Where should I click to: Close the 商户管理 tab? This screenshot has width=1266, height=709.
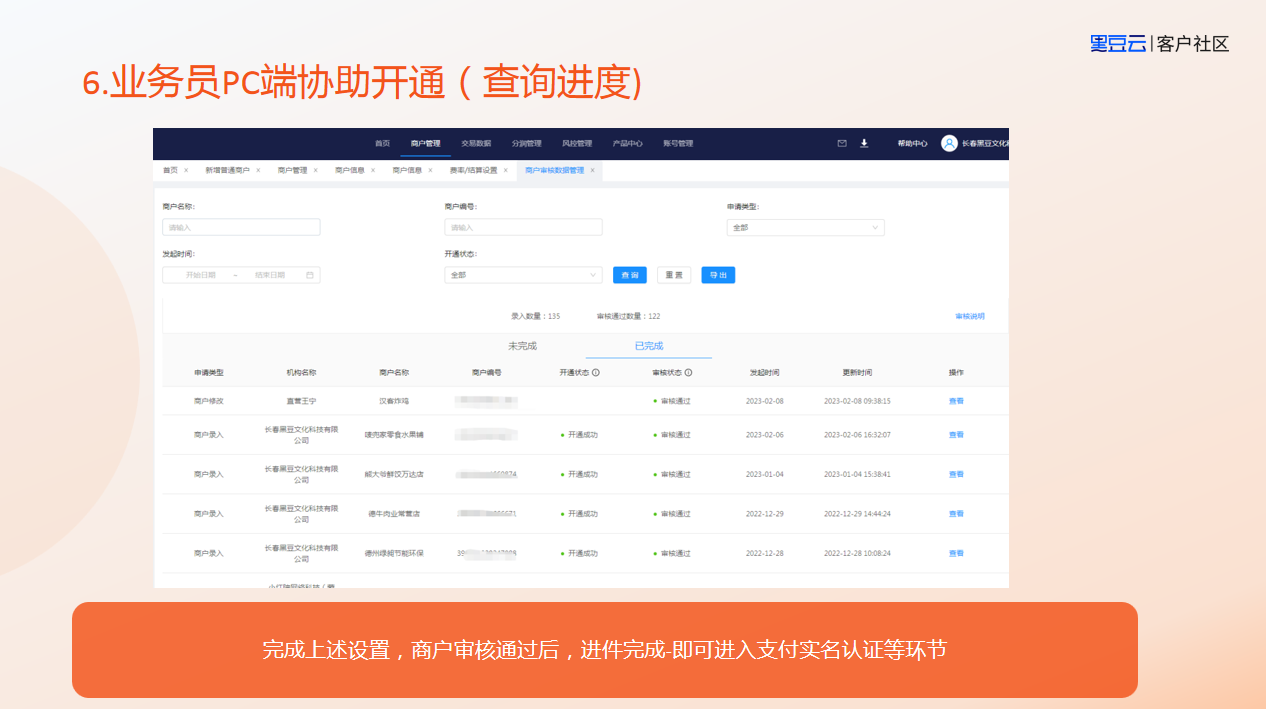click(x=315, y=170)
